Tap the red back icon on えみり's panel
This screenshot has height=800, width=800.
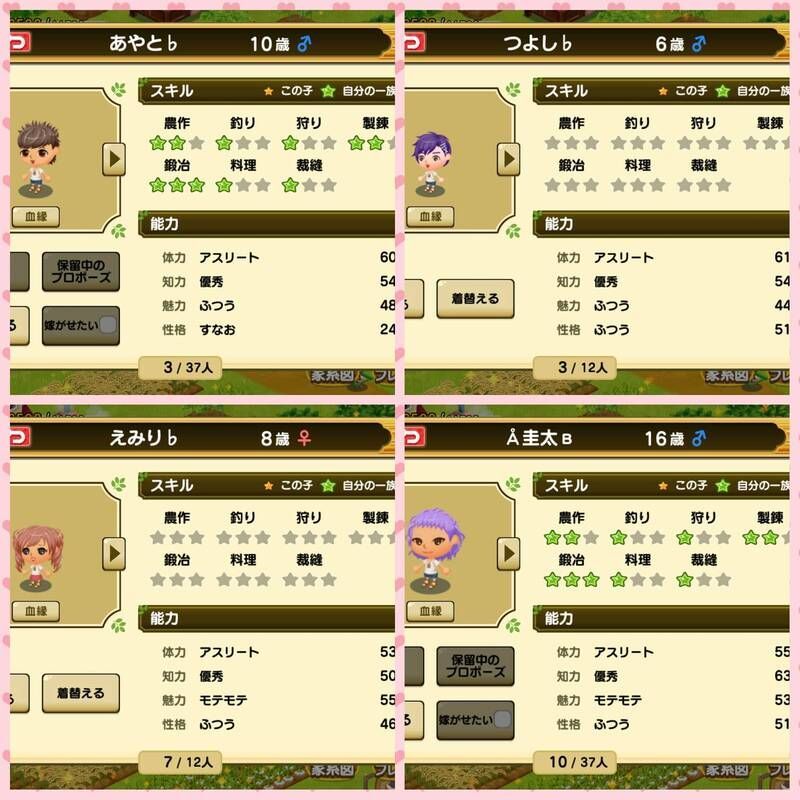pos(19,437)
